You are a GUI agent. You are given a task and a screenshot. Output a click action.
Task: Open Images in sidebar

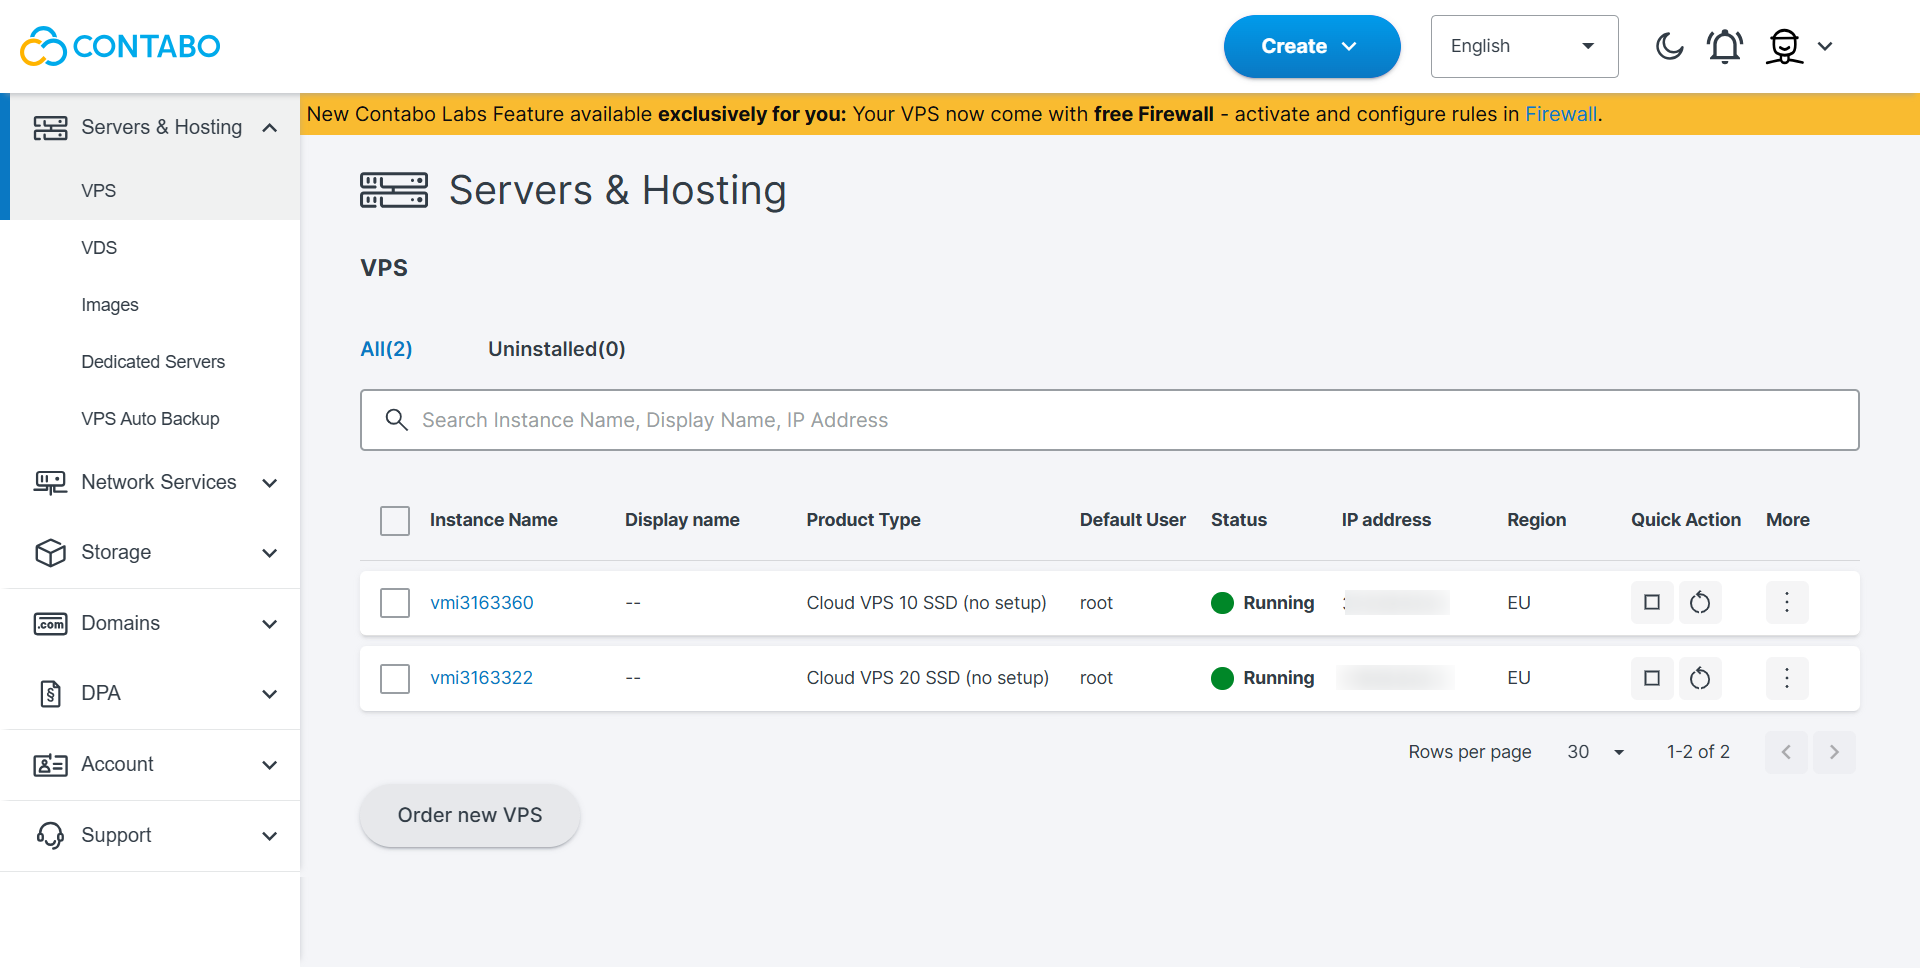click(110, 305)
